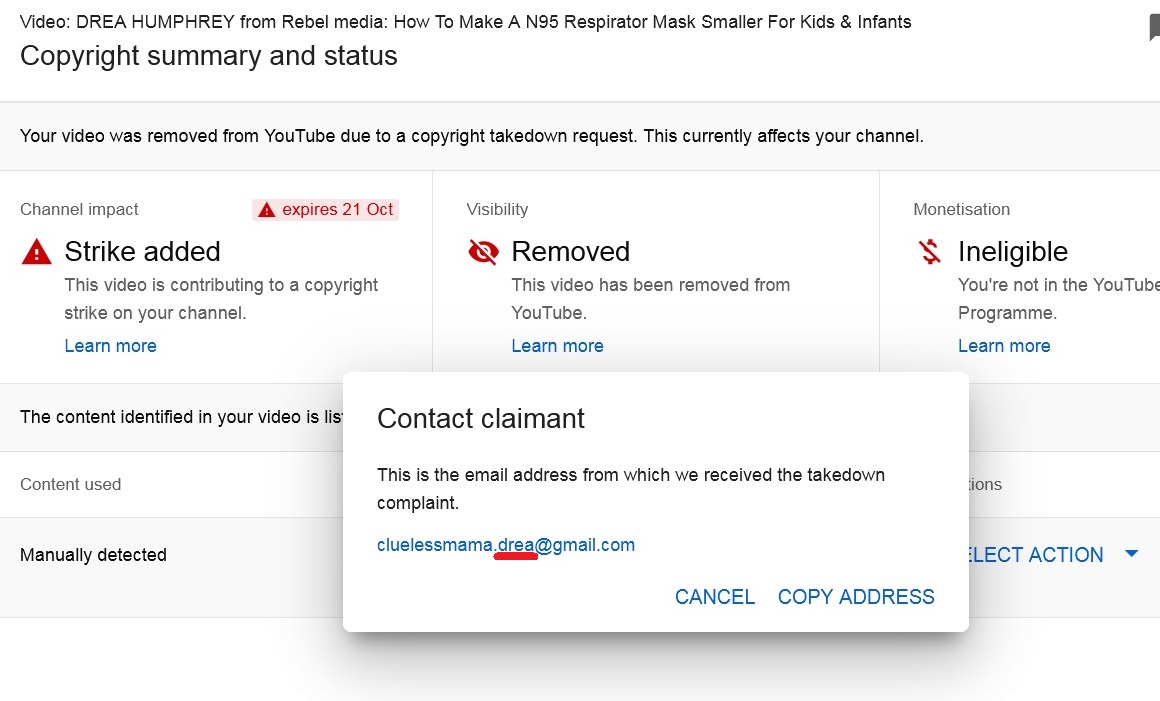Cancel the Contact claimant dialog
Viewport: 1160px width, 701px height.
(x=715, y=597)
